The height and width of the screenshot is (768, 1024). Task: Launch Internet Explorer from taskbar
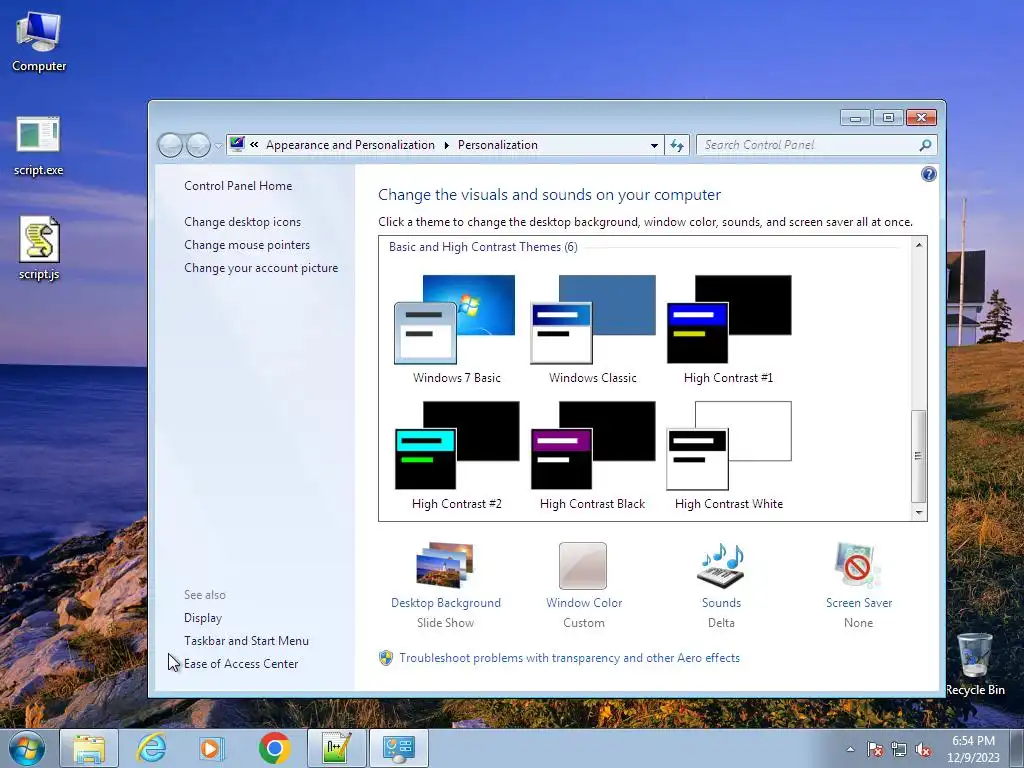[151, 748]
